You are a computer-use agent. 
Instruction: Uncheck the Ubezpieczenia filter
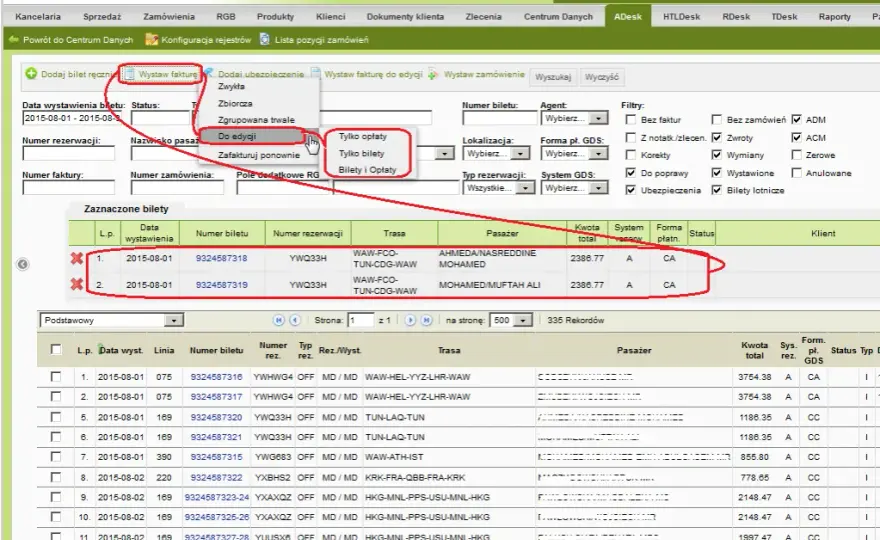point(631,190)
